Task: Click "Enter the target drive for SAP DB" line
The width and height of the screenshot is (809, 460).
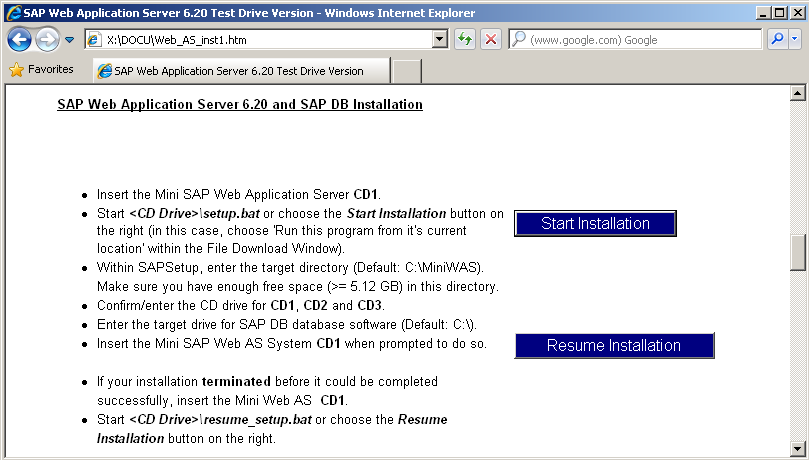Action: click(287, 324)
